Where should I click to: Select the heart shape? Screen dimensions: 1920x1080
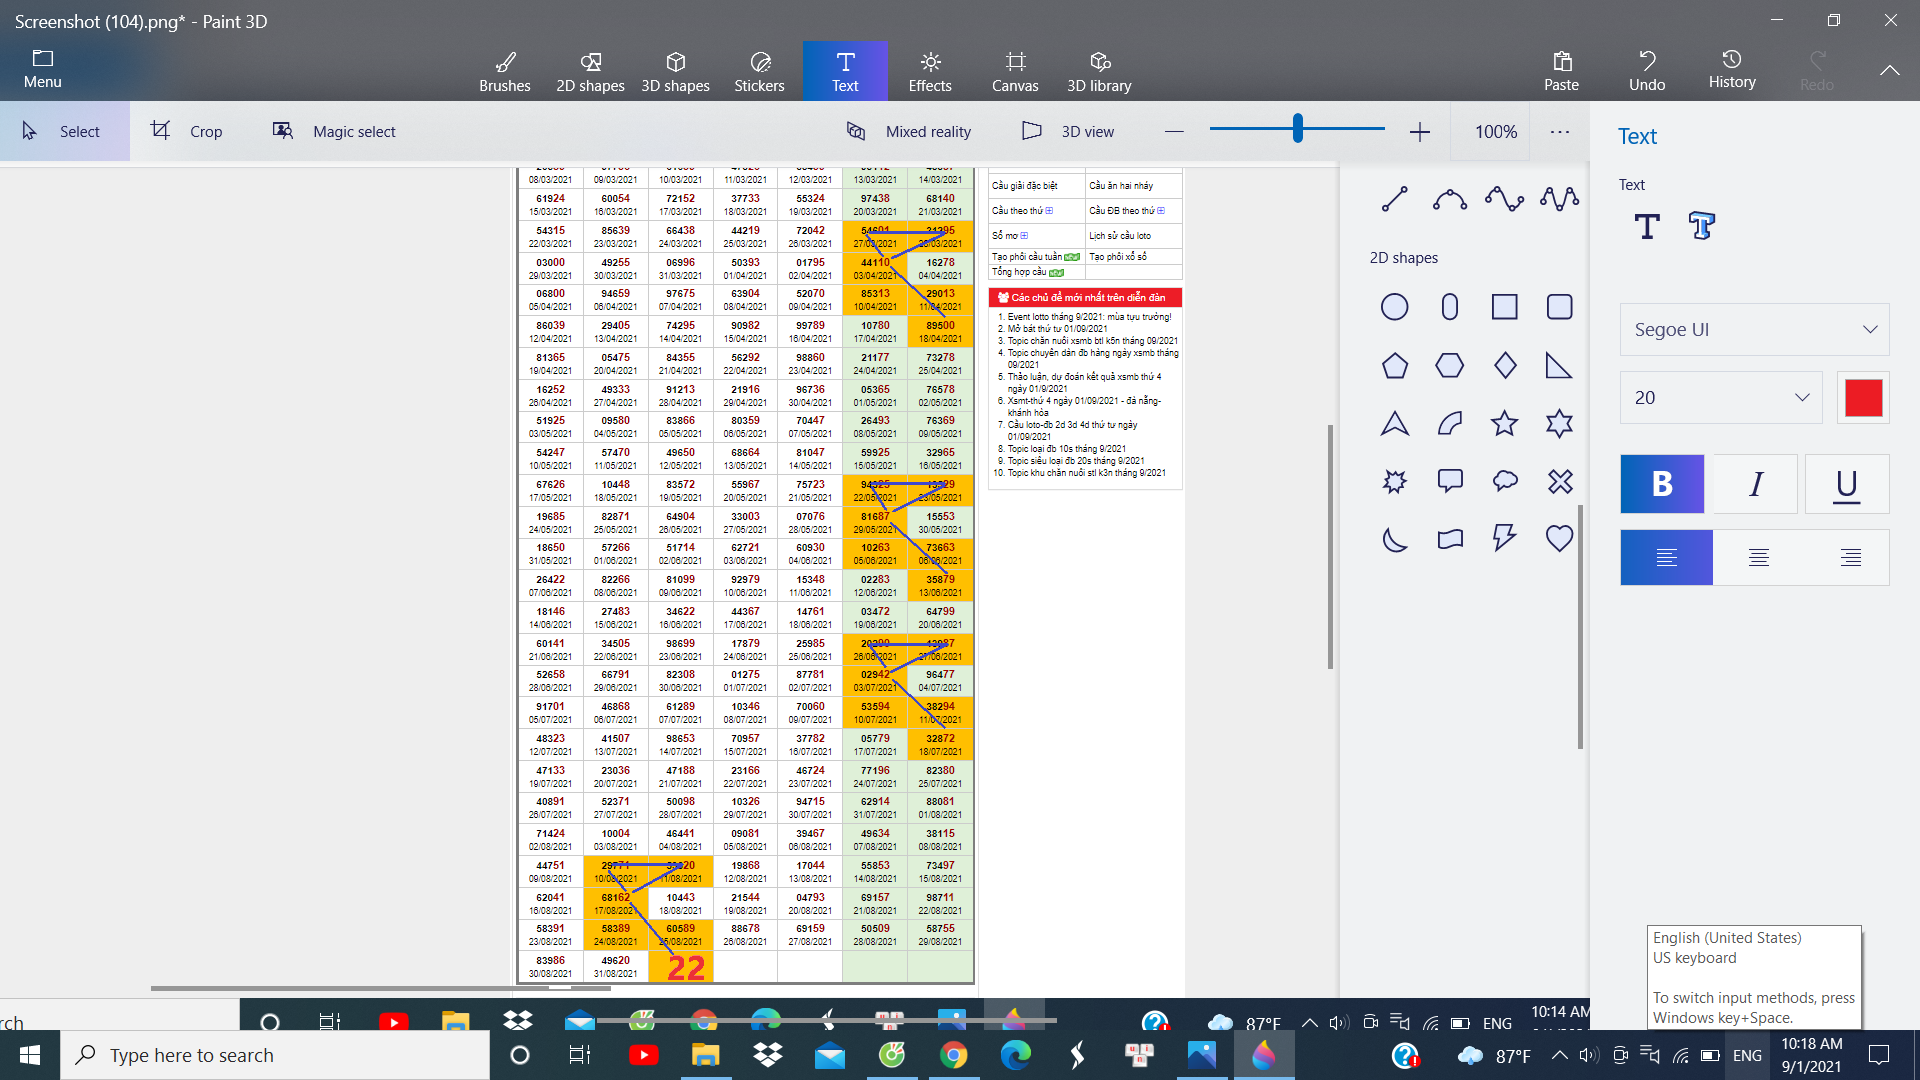click(x=1559, y=540)
